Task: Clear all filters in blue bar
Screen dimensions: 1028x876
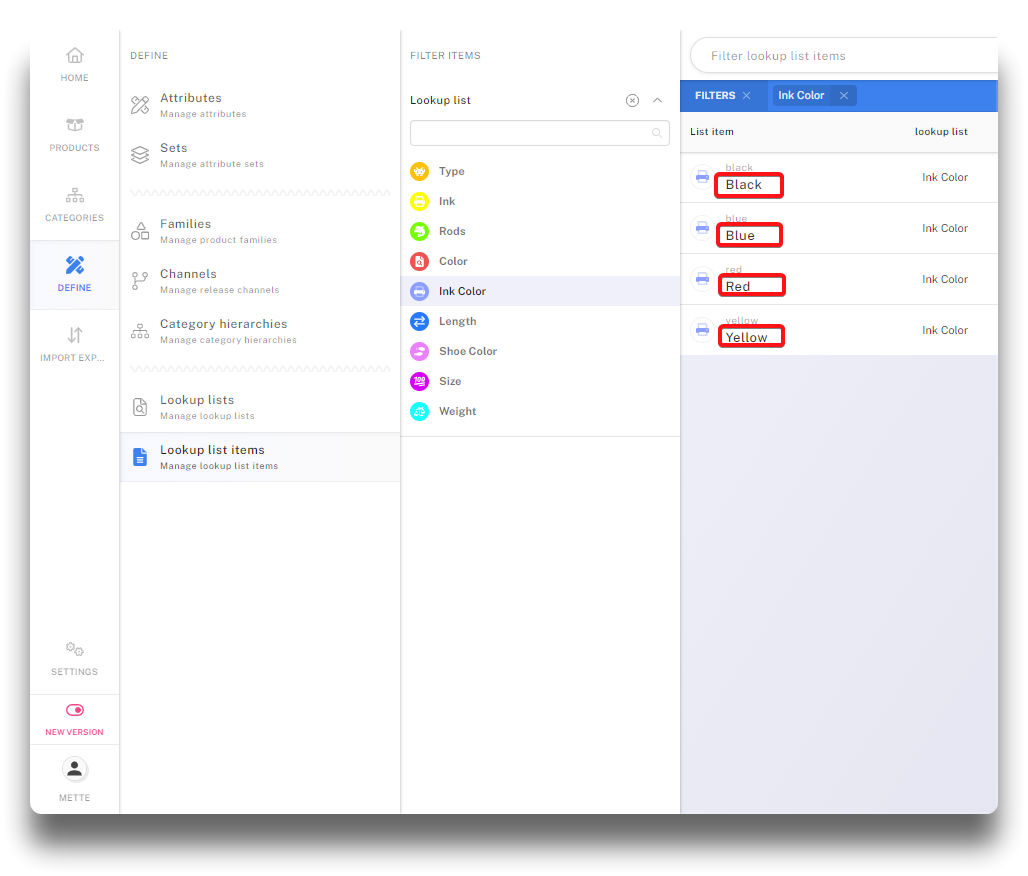Action: point(746,96)
